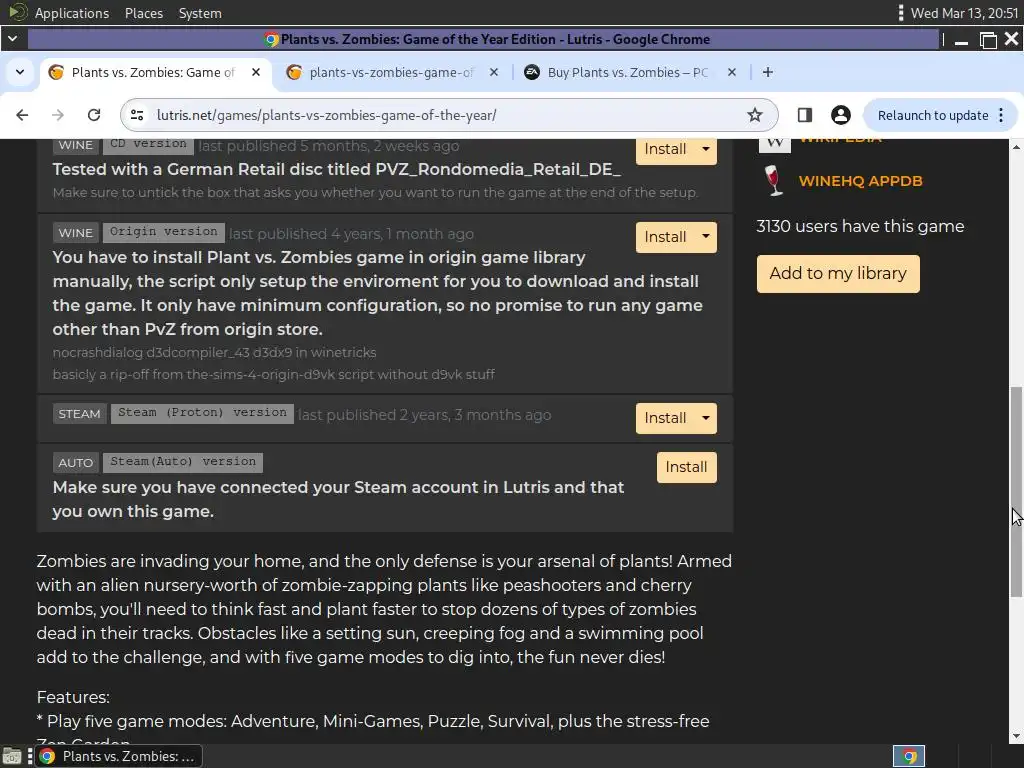1024x768 pixels.
Task: Click the lutris.net address bar URL
Action: tap(327, 116)
